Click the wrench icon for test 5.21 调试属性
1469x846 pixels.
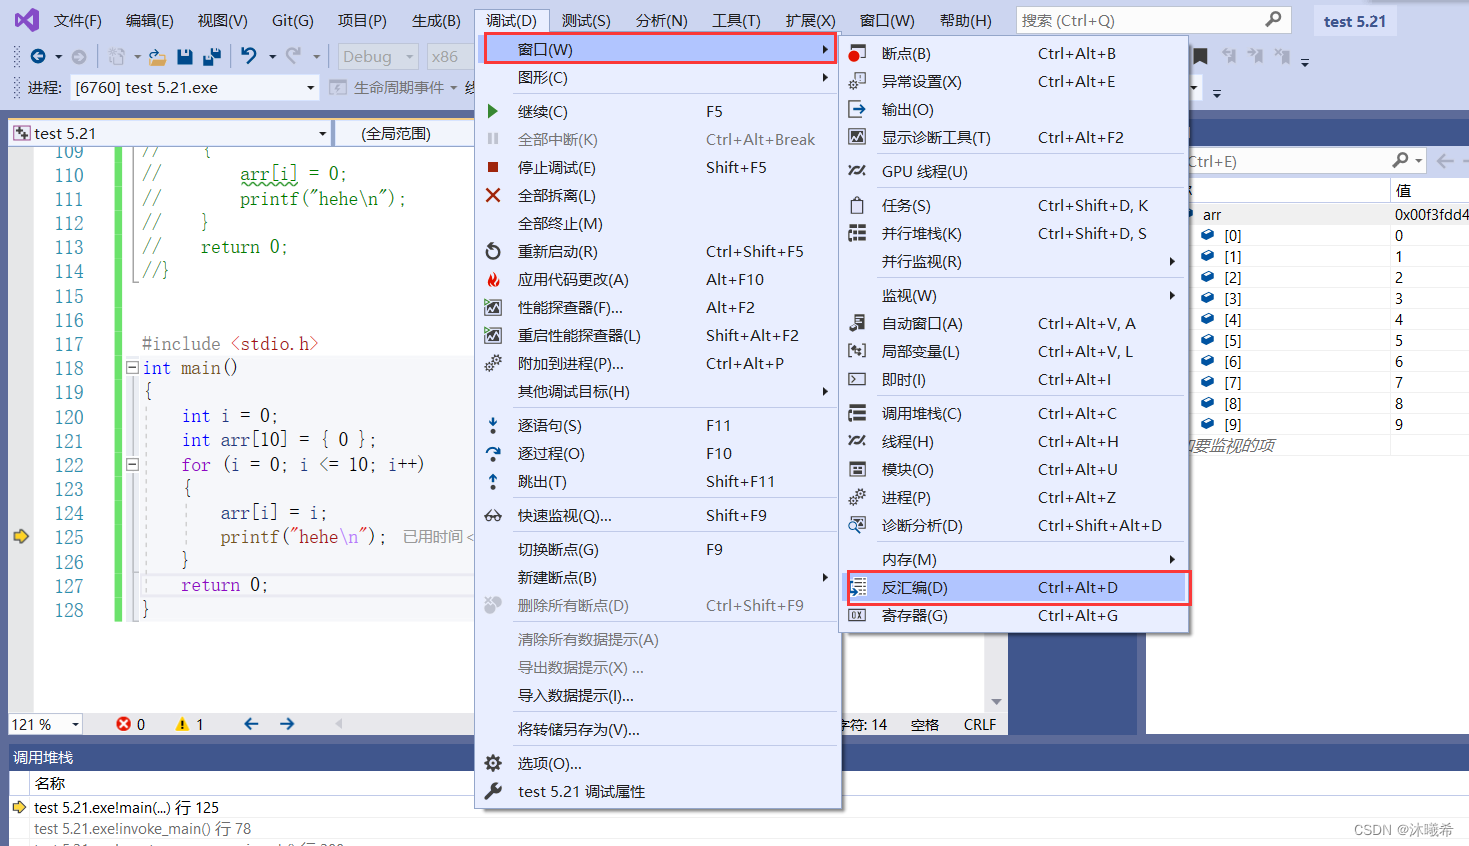click(492, 791)
